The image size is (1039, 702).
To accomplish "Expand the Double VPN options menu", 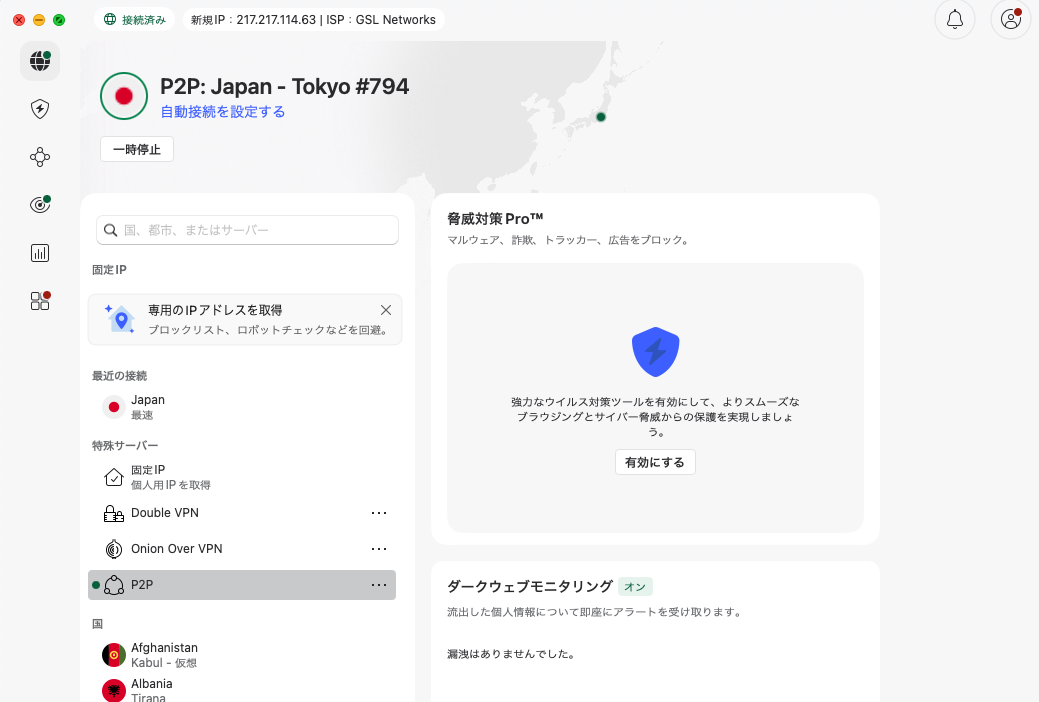I will 379,513.
